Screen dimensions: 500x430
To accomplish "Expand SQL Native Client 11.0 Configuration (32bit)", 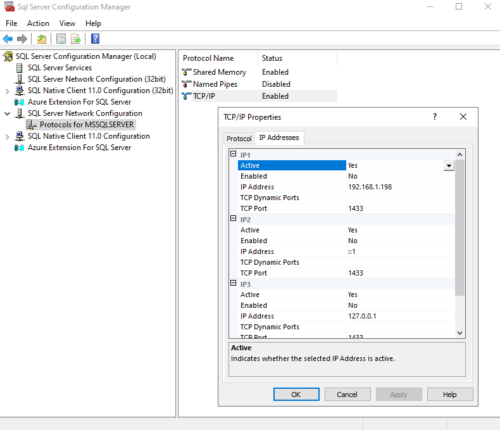I will (7, 91).
